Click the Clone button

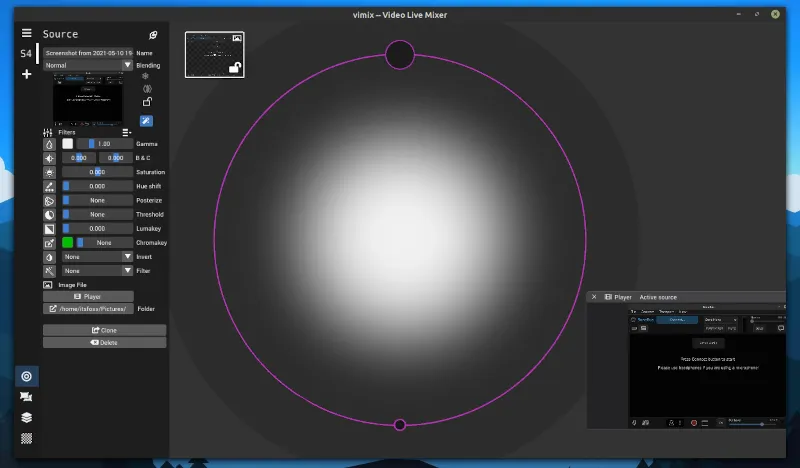pyautogui.click(x=105, y=330)
